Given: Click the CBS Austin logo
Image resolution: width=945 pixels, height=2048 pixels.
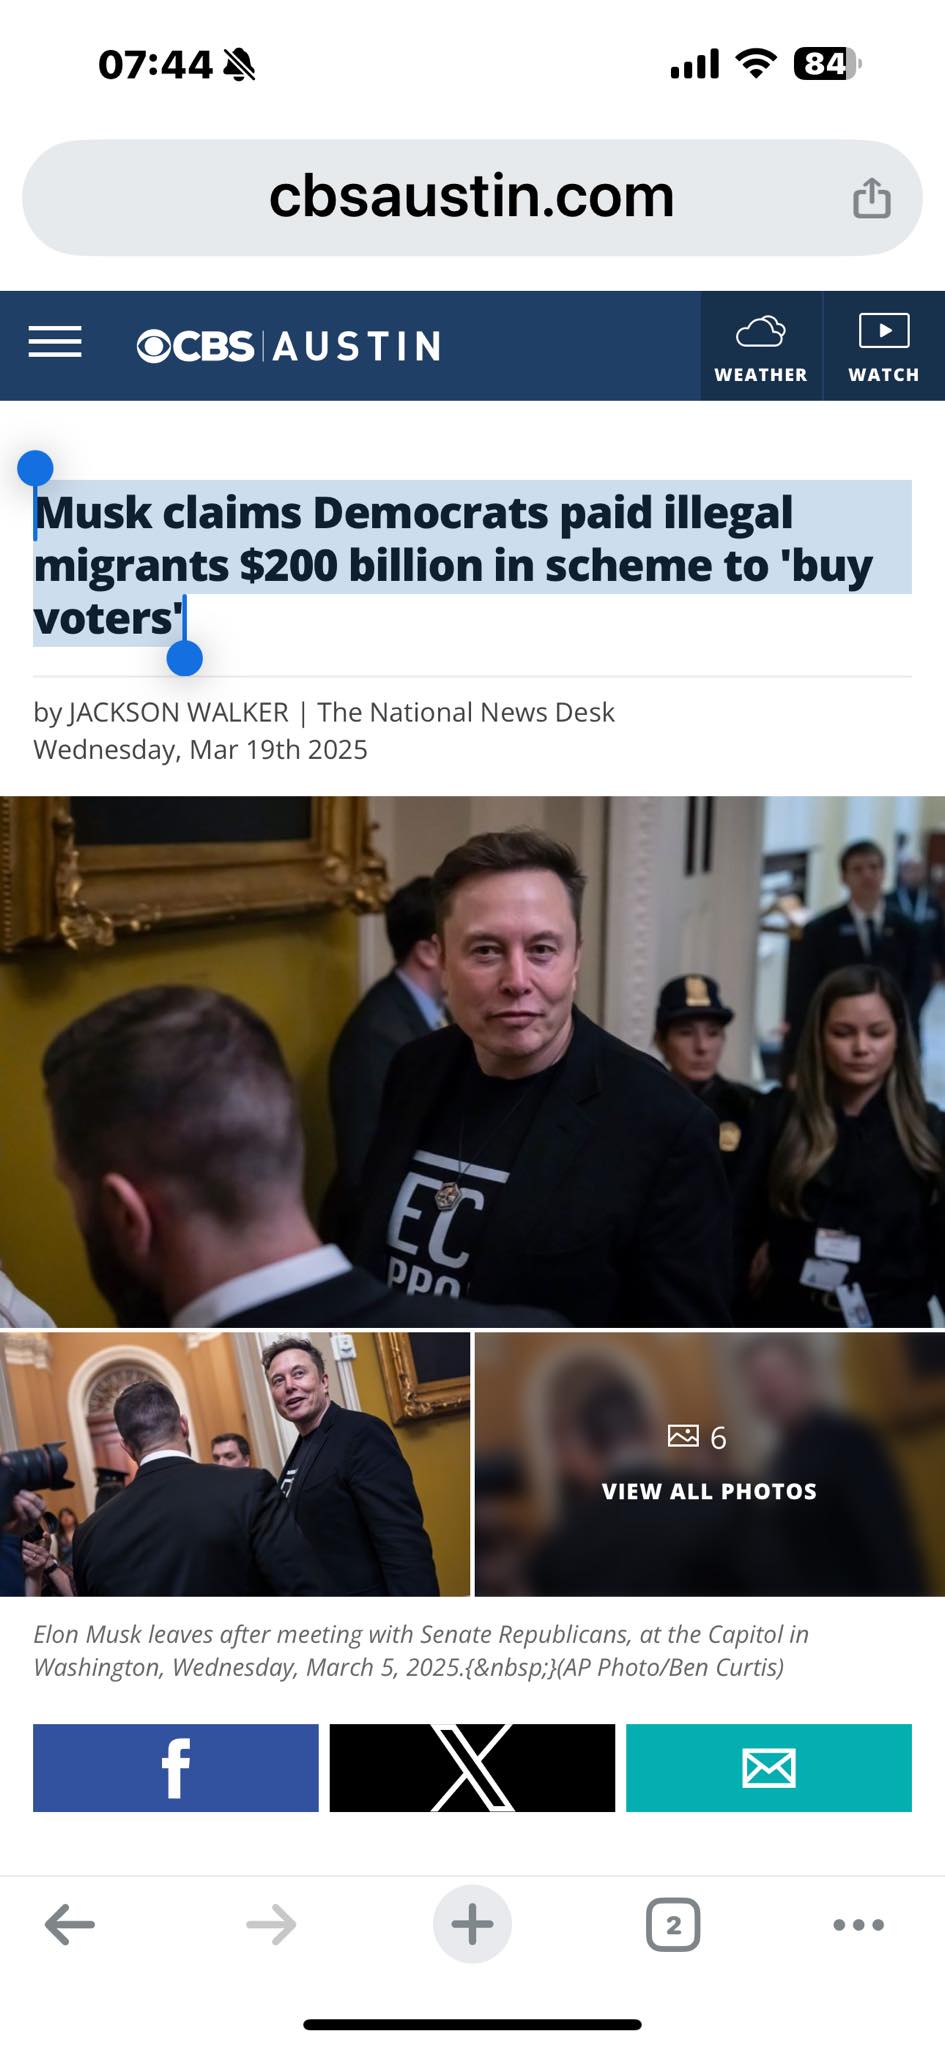Looking at the screenshot, I should click(288, 346).
